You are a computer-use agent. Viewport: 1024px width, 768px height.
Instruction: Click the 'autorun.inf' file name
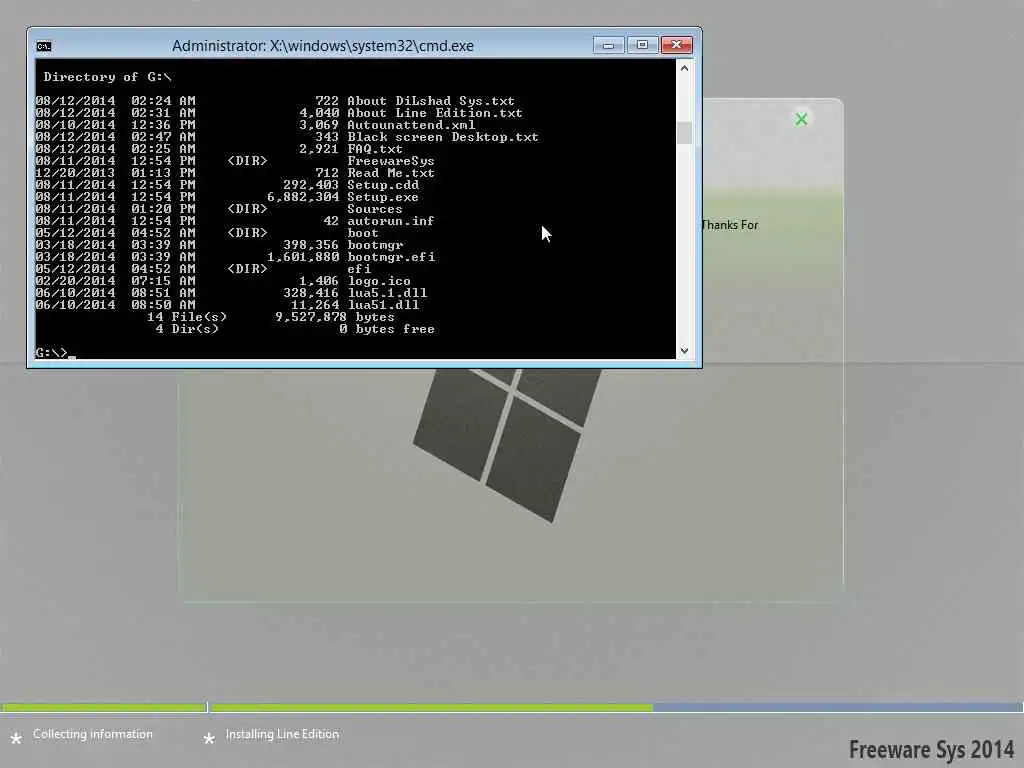pyautogui.click(x=391, y=221)
